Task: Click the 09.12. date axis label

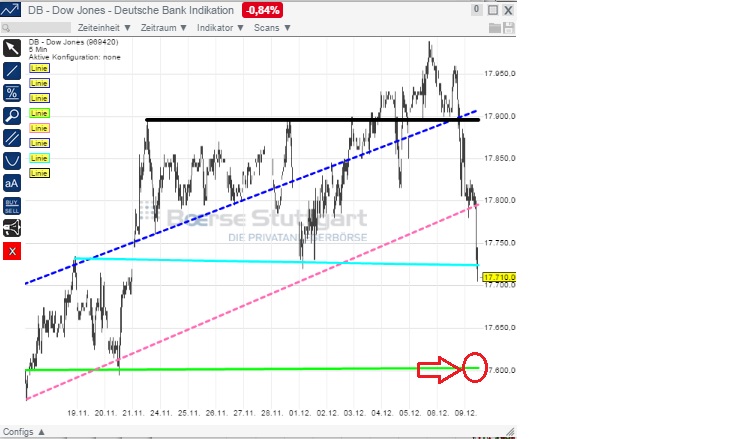Action: pyautogui.click(x=465, y=413)
